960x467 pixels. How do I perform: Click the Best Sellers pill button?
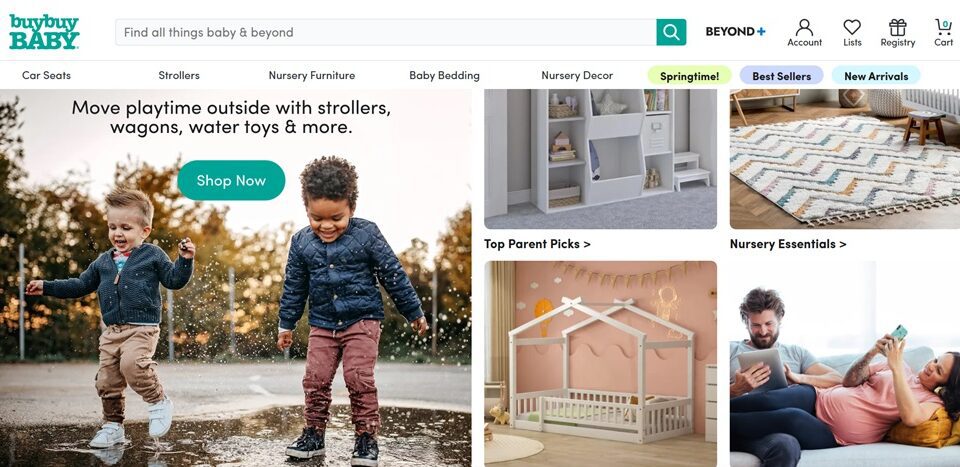(781, 76)
